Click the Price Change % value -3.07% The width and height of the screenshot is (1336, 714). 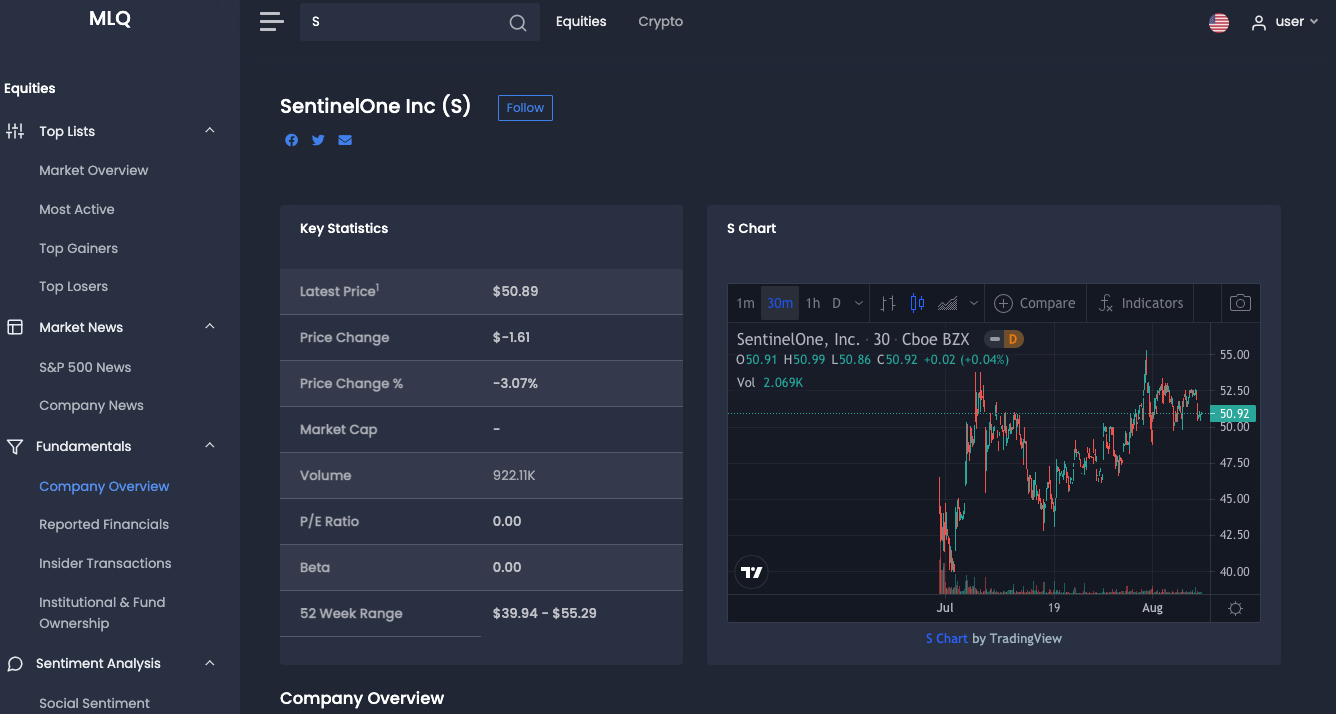(515, 383)
